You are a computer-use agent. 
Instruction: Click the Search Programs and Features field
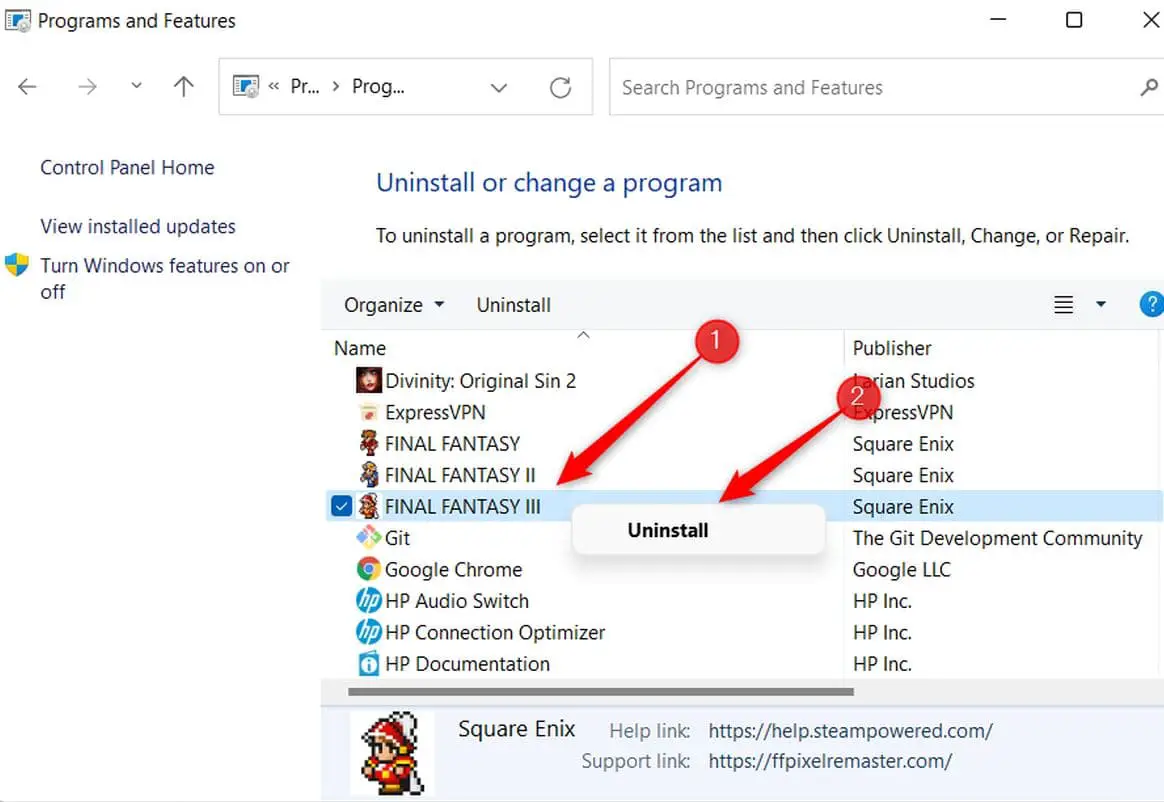[870, 88]
